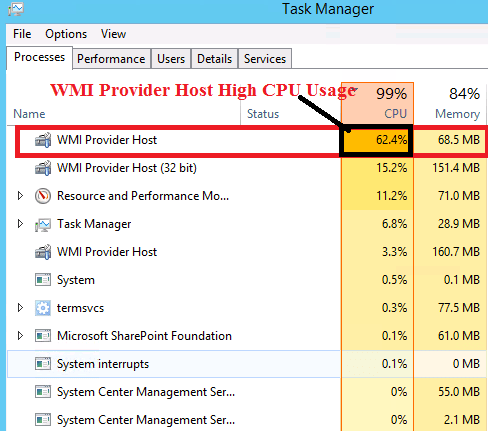The height and width of the screenshot is (431, 488).
Task: Click the termsvcs gear icon
Action: point(43,308)
